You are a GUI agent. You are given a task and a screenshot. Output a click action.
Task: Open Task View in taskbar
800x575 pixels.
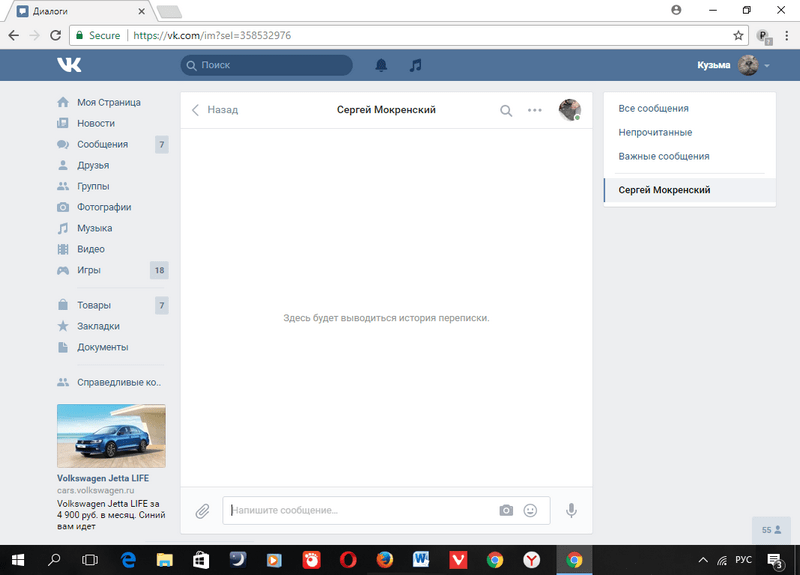(x=90, y=560)
